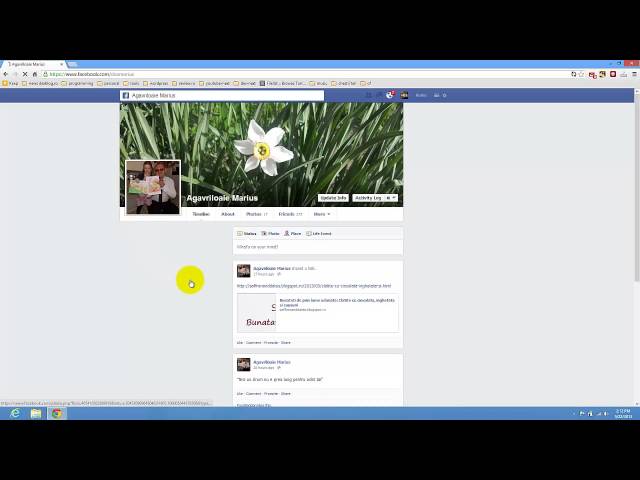The height and width of the screenshot is (480, 640).
Task: Open Chrome's home page icon
Action: pyautogui.click(x=35, y=74)
